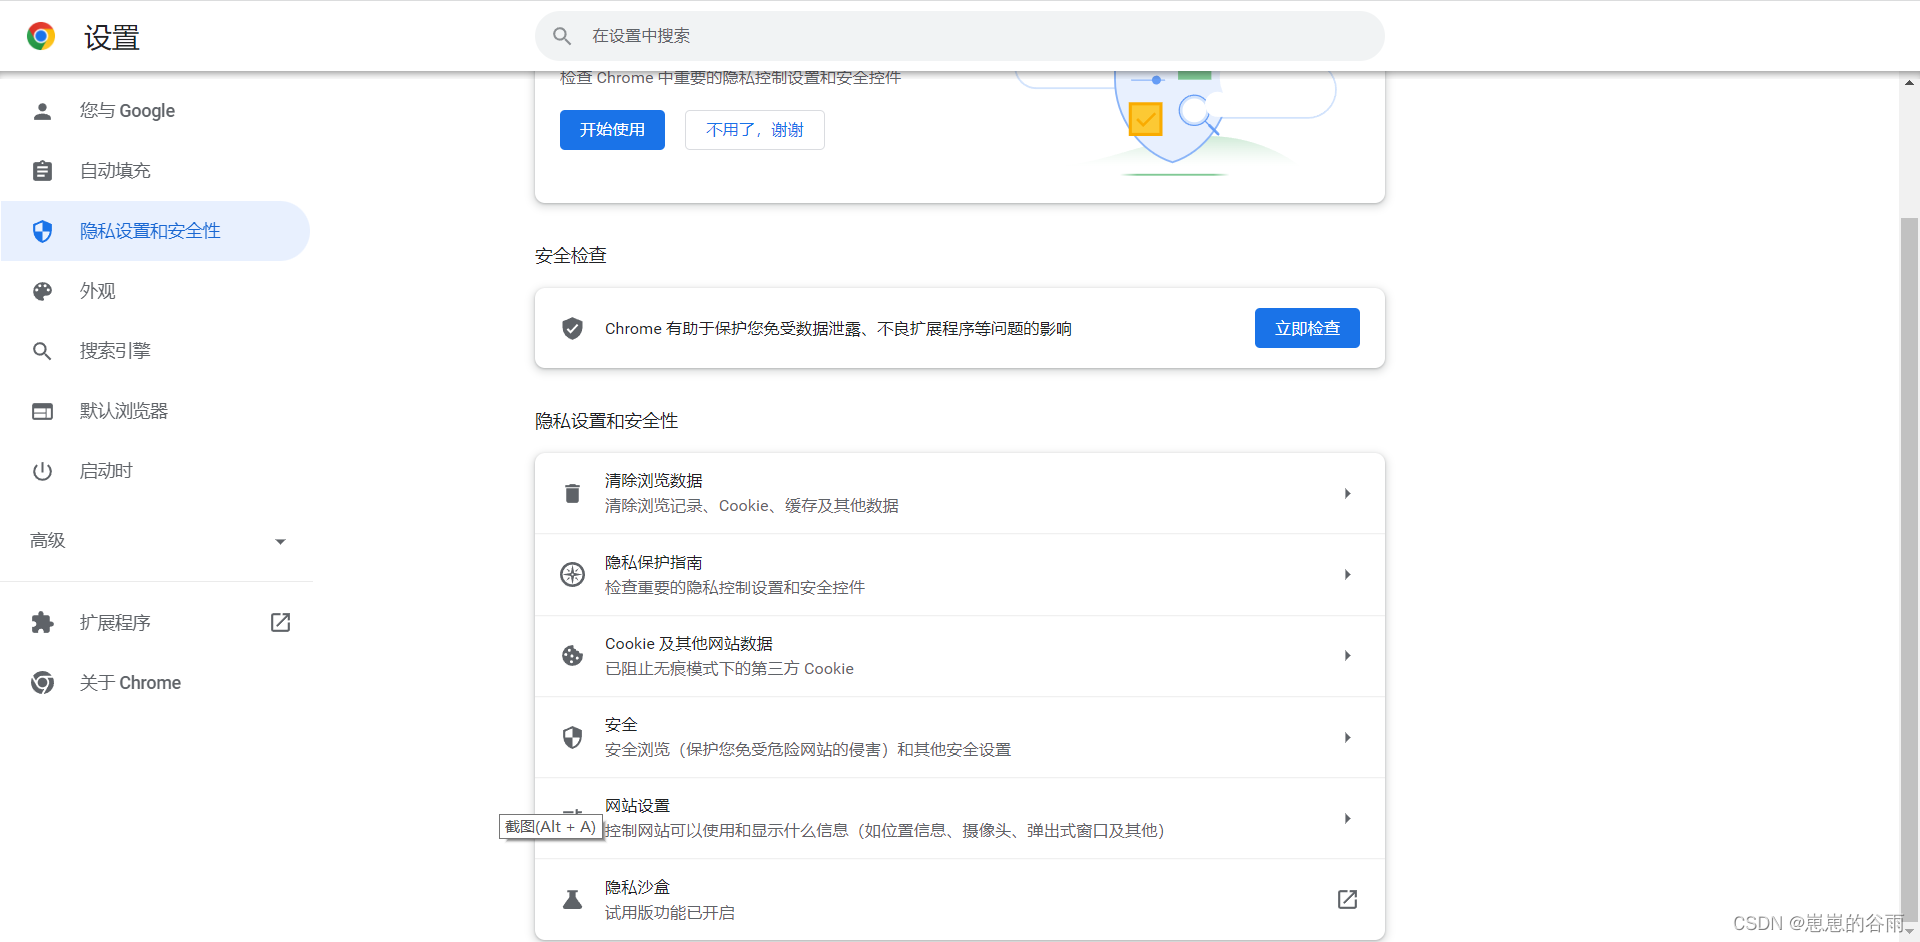1920x942 pixels.
Task: Open the 安全 row using its arrow
Action: (x=1347, y=737)
